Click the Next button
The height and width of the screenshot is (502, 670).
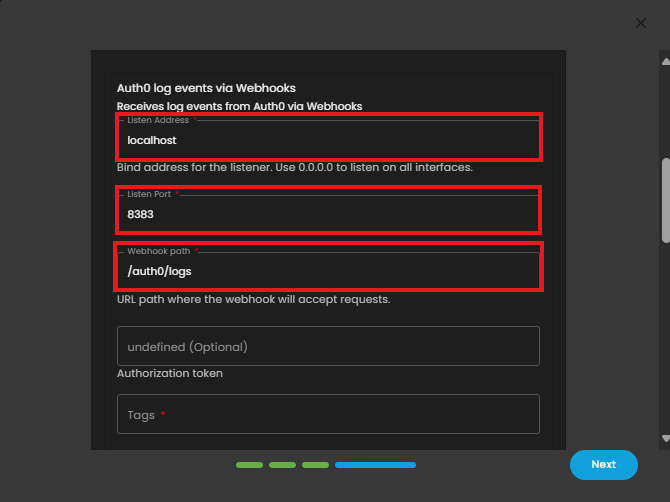point(603,464)
